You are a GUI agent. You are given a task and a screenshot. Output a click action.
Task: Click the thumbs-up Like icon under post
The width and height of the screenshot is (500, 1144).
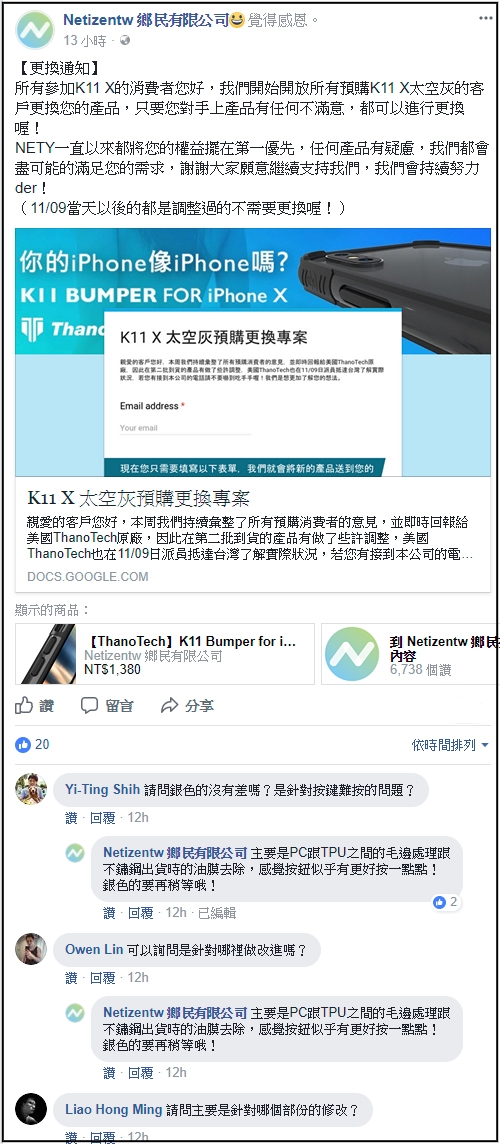[x=24, y=705]
